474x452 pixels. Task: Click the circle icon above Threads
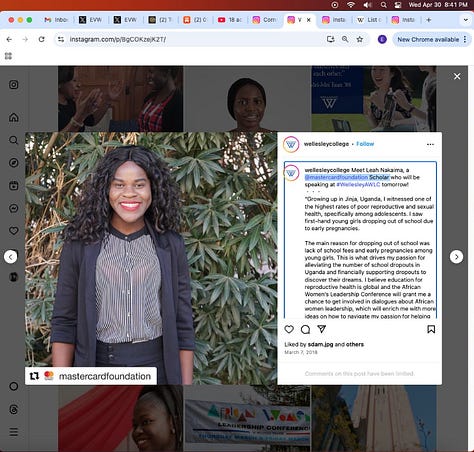point(14,386)
